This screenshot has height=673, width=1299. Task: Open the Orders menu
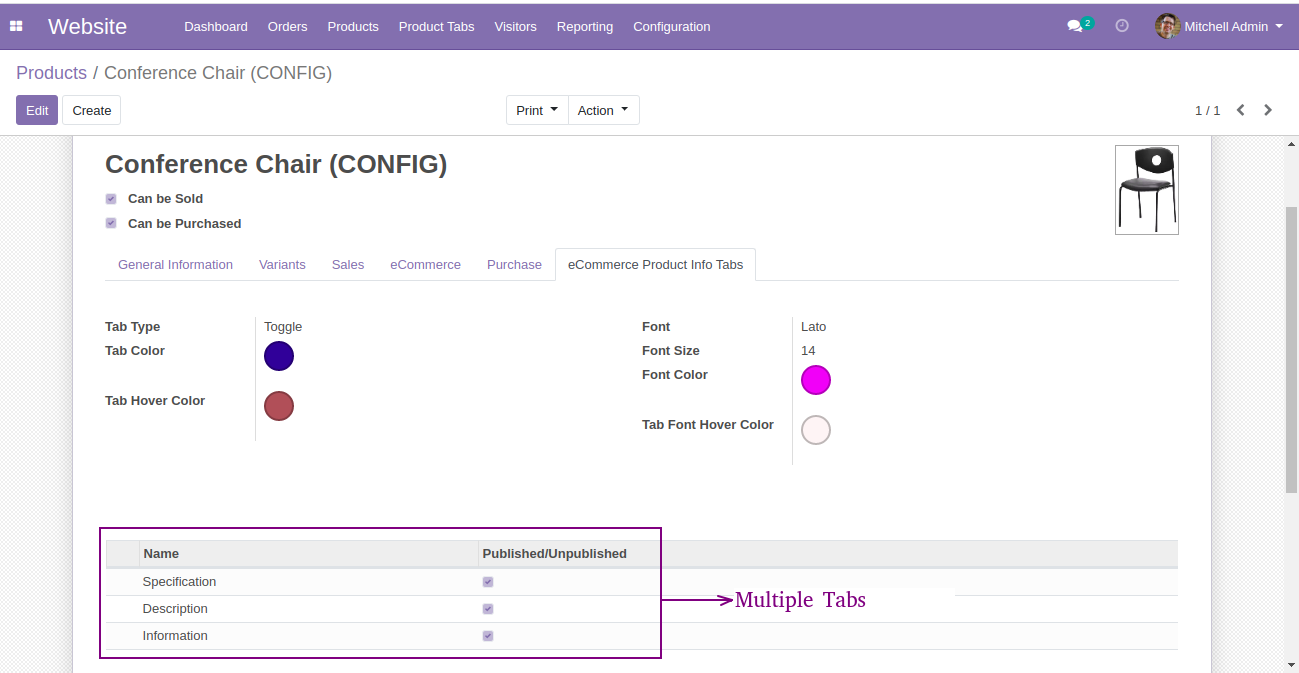(288, 27)
